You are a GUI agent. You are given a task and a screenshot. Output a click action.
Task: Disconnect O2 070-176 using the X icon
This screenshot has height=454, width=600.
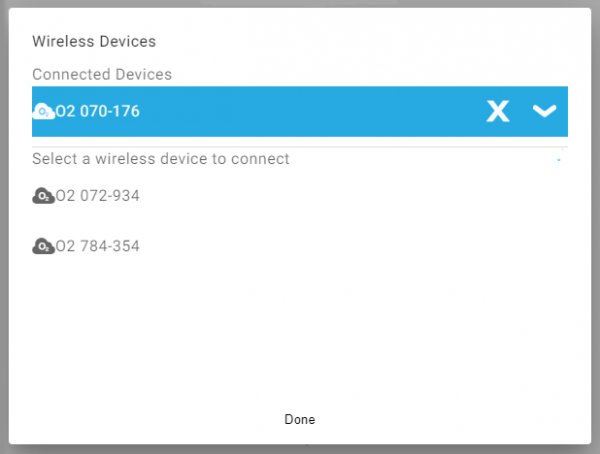(x=498, y=111)
